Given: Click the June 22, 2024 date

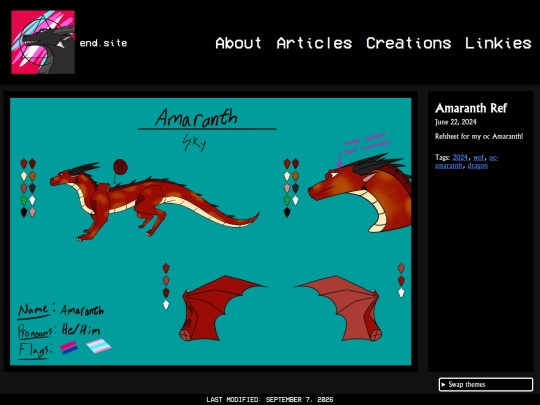Looking at the screenshot, I should [456, 122].
